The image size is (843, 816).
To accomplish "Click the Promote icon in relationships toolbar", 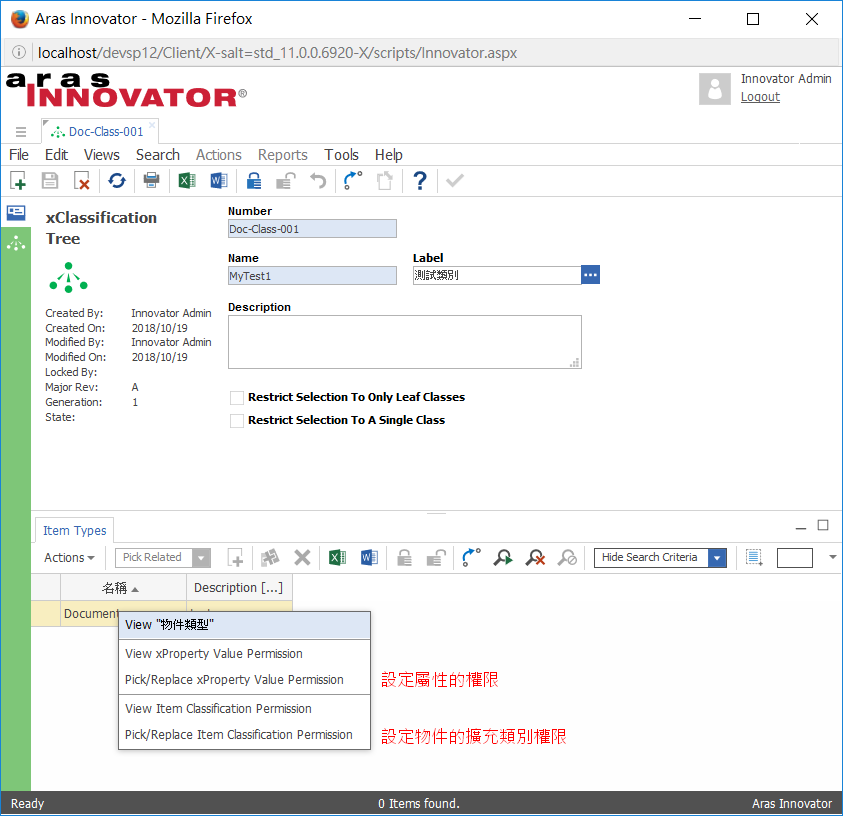I will coord(471,557).
